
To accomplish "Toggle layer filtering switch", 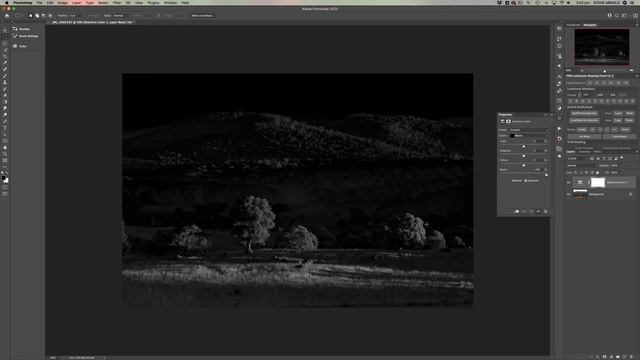I will pyautogui.click(x=622, y=158).
